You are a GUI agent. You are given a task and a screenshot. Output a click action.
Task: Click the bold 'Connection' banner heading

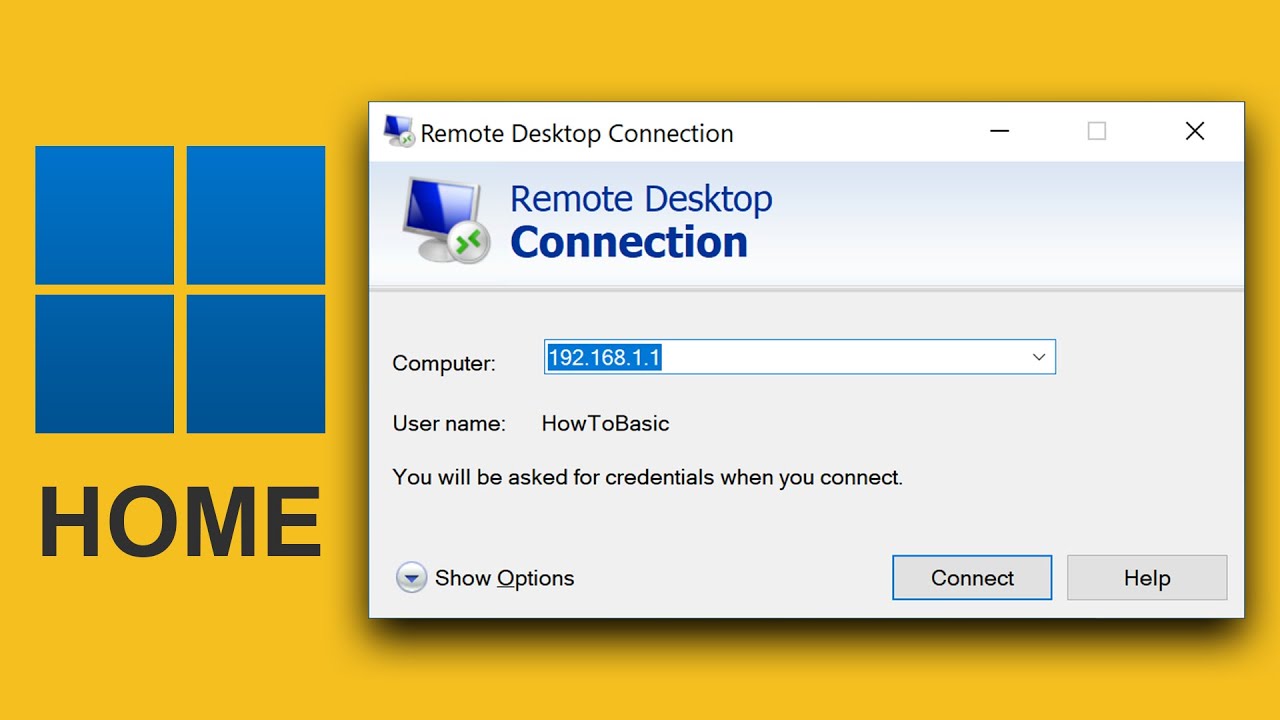629,242
